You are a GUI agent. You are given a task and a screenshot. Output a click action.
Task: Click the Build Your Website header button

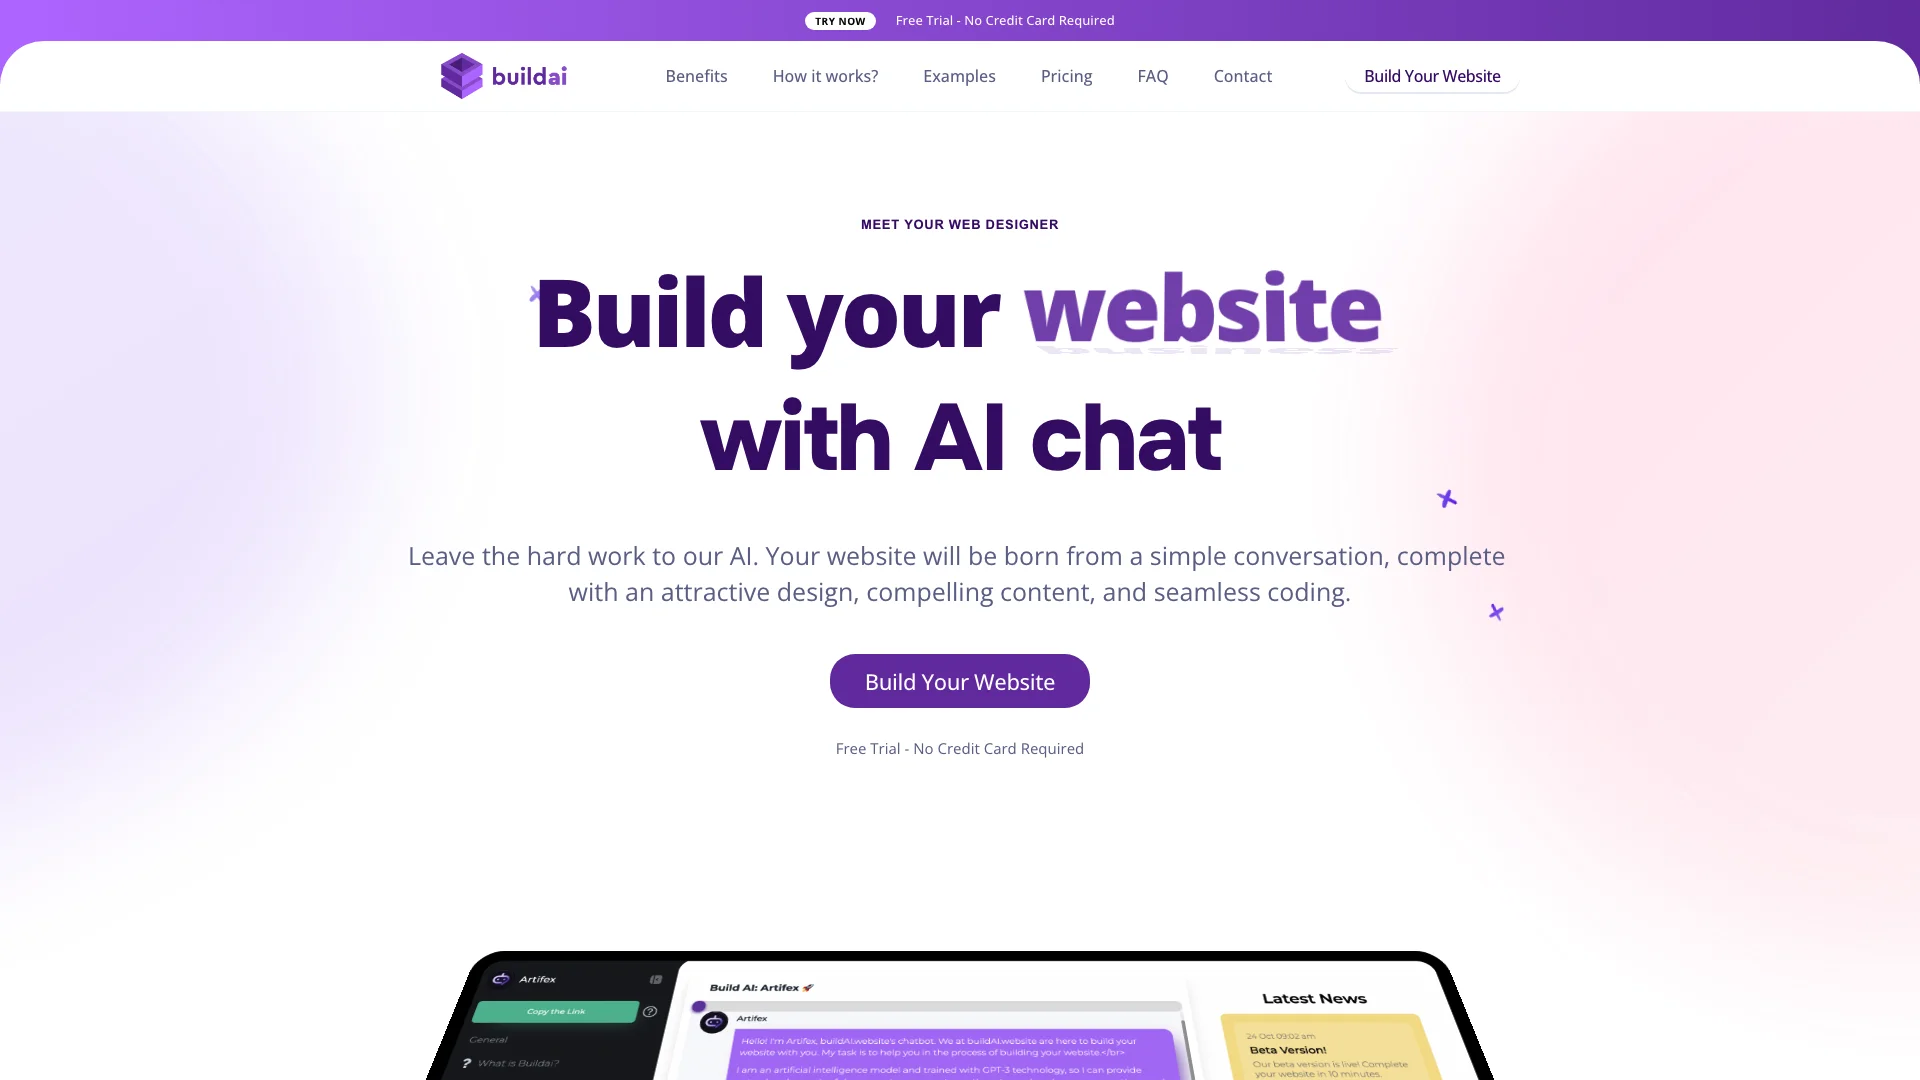click(1432, 75)
